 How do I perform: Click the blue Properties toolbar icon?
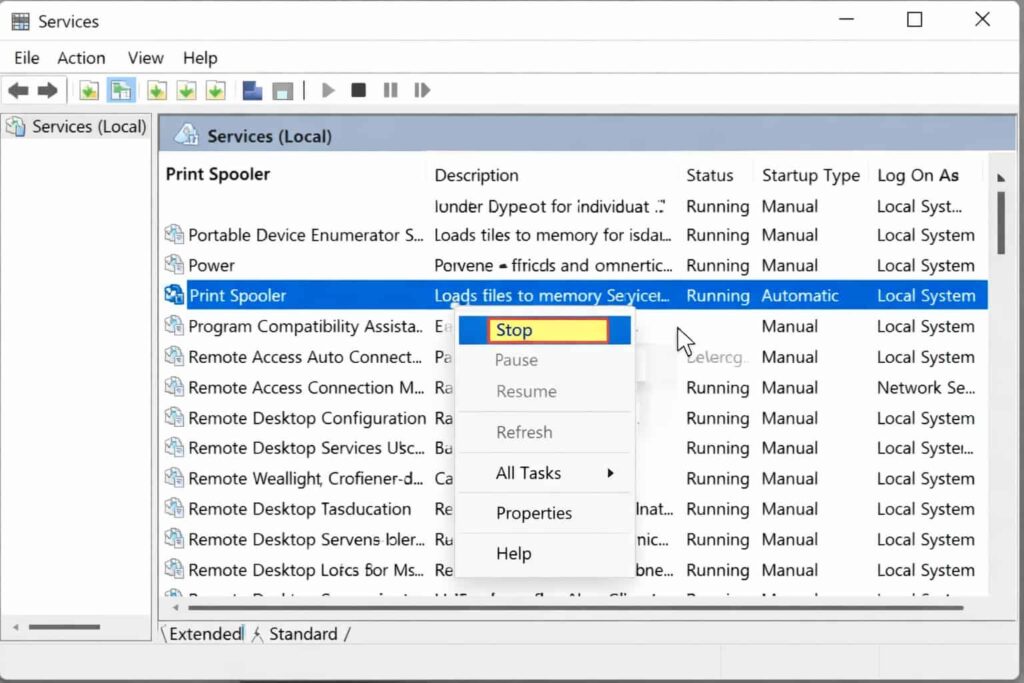click(252, 91)
